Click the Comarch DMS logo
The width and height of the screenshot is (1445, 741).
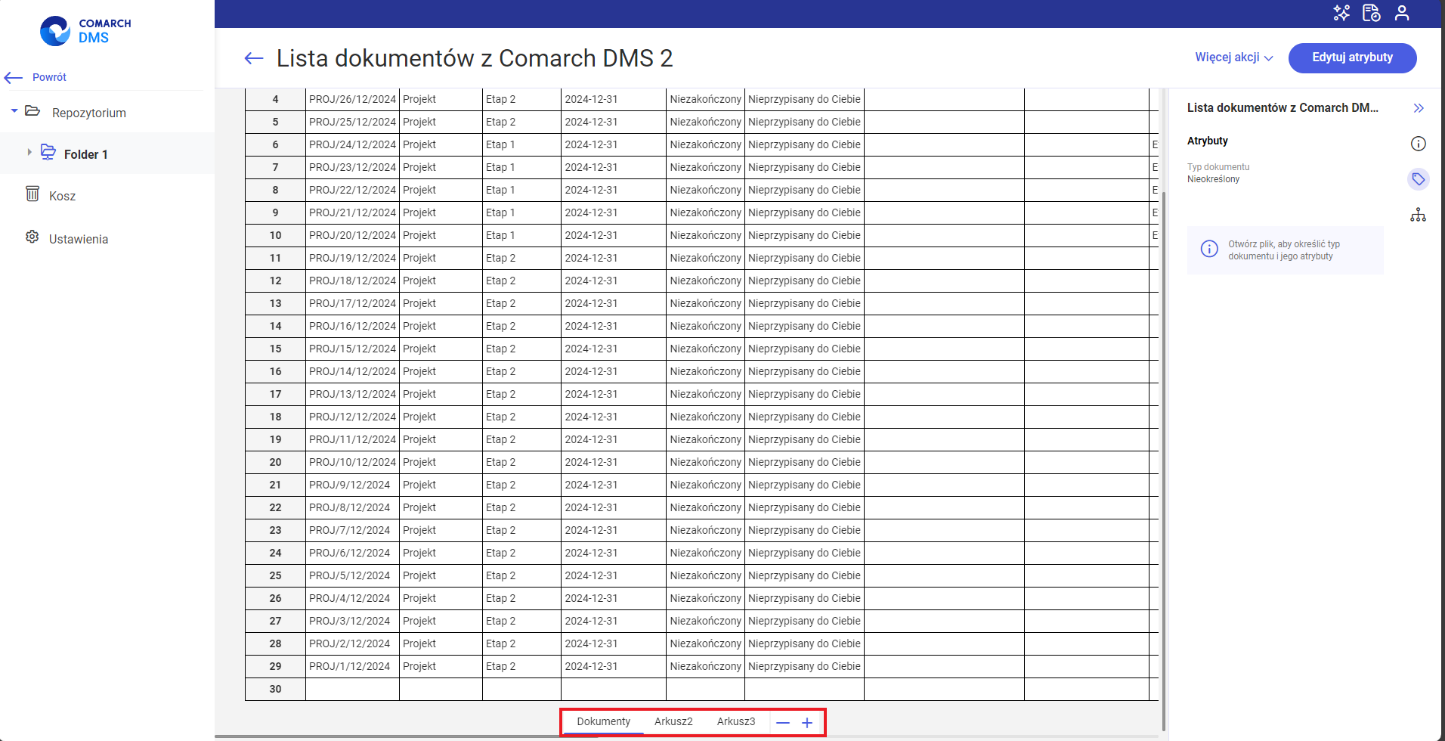click(85, 30)
